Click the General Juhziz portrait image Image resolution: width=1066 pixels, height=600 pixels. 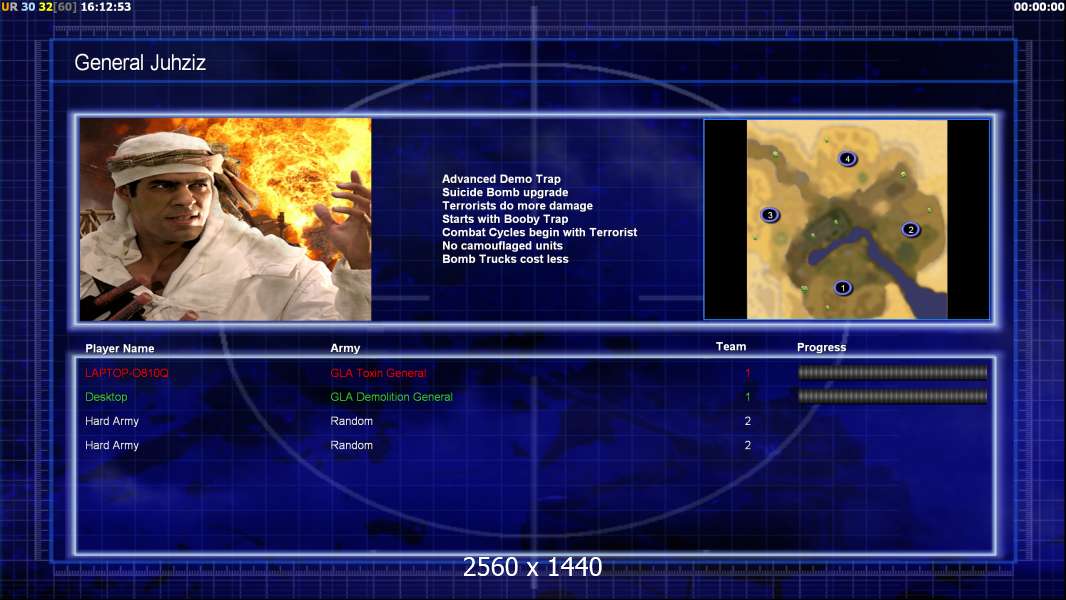tap(225, 219)
